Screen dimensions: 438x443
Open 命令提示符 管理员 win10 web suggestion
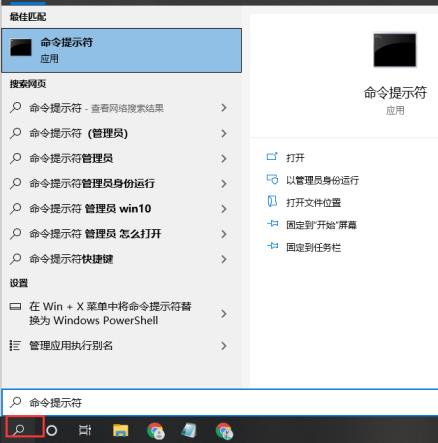click(x=122, y=209)
